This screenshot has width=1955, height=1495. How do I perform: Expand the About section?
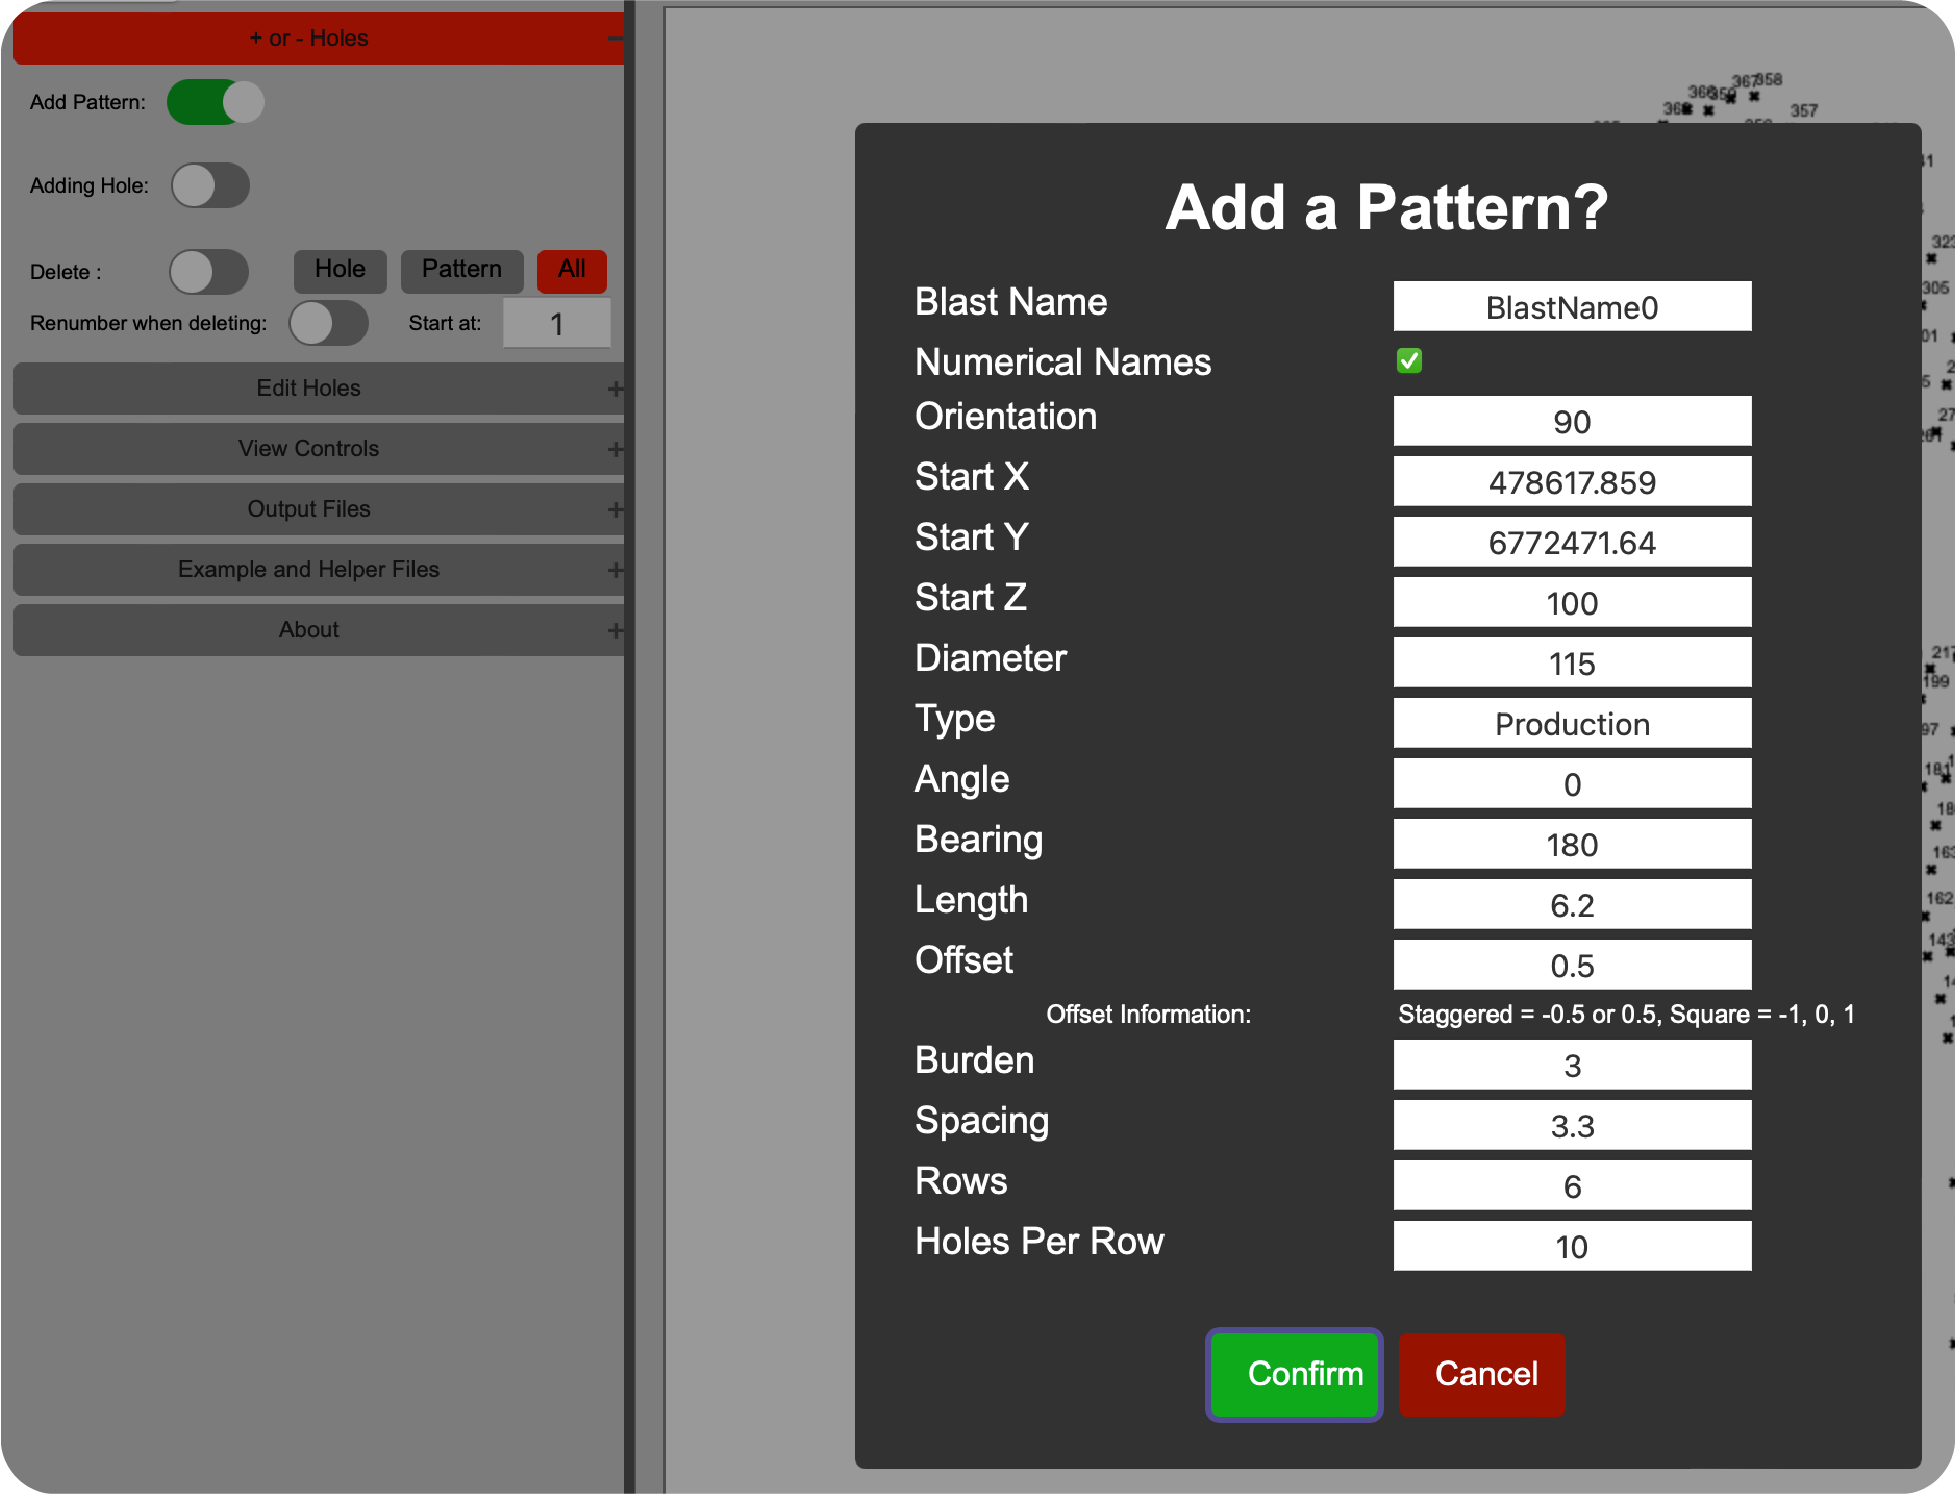click(308, 630)
